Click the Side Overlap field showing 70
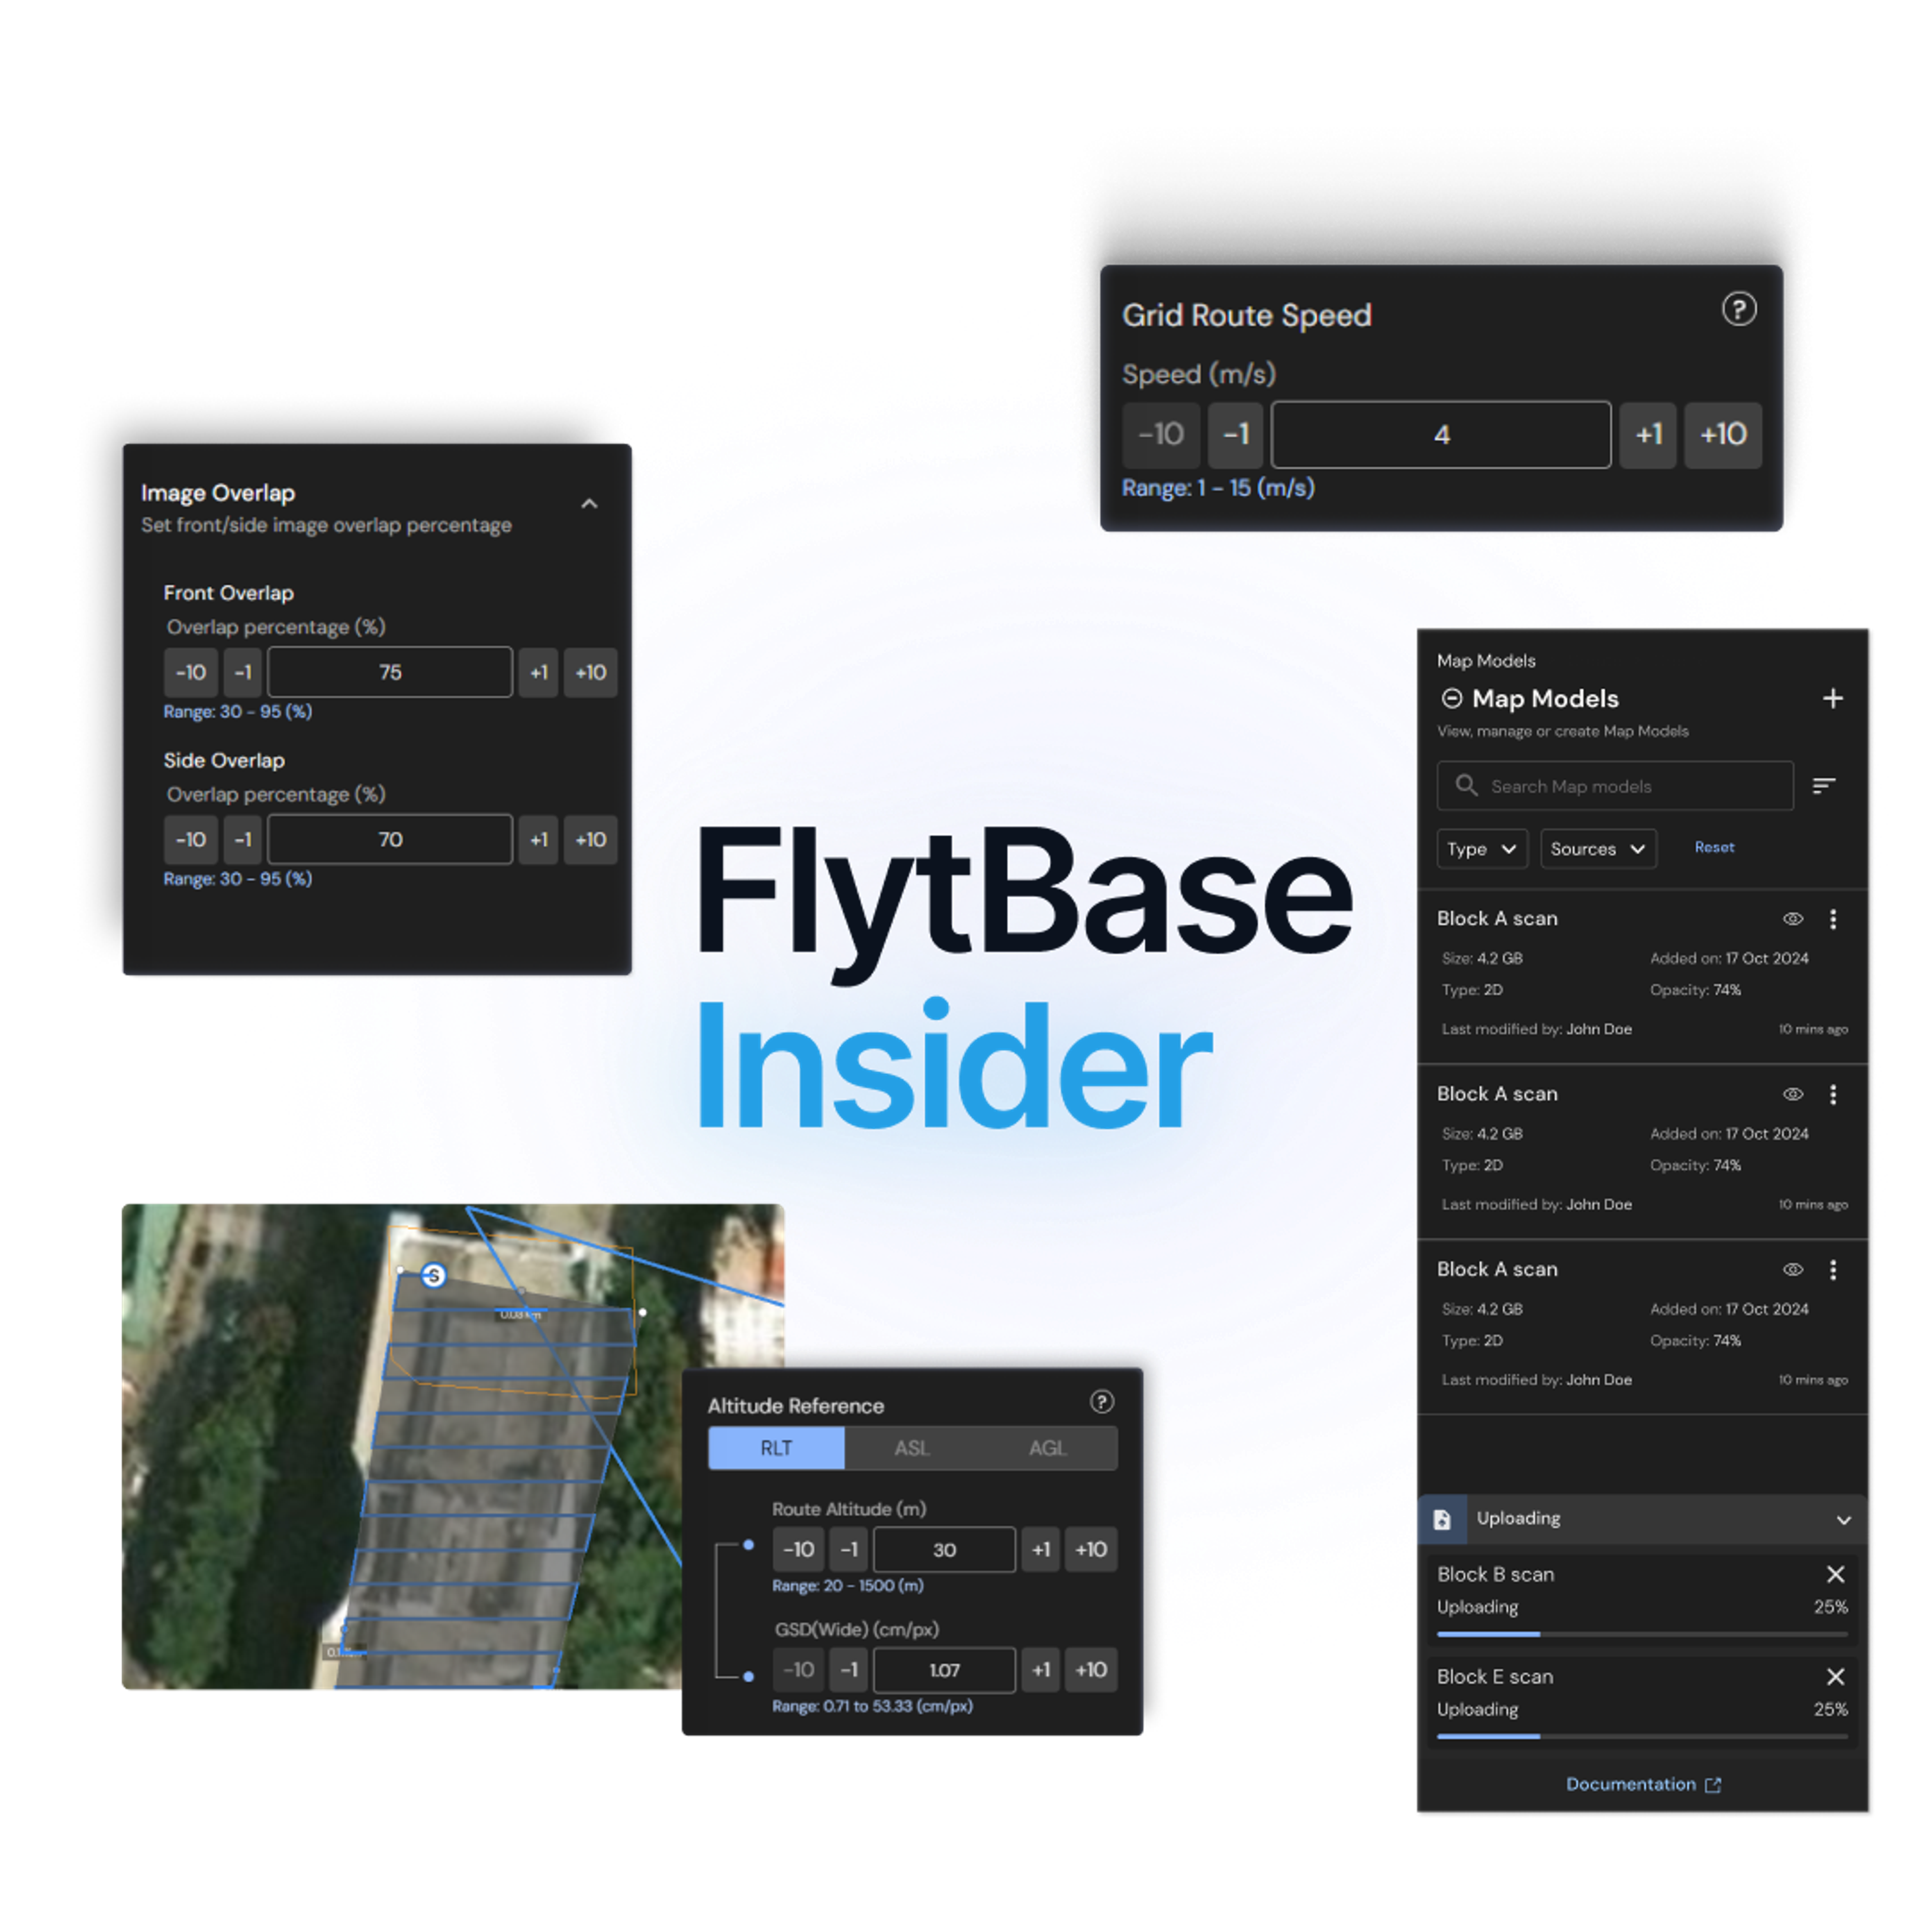1932x1932 pixels. [x=390, y=839]
